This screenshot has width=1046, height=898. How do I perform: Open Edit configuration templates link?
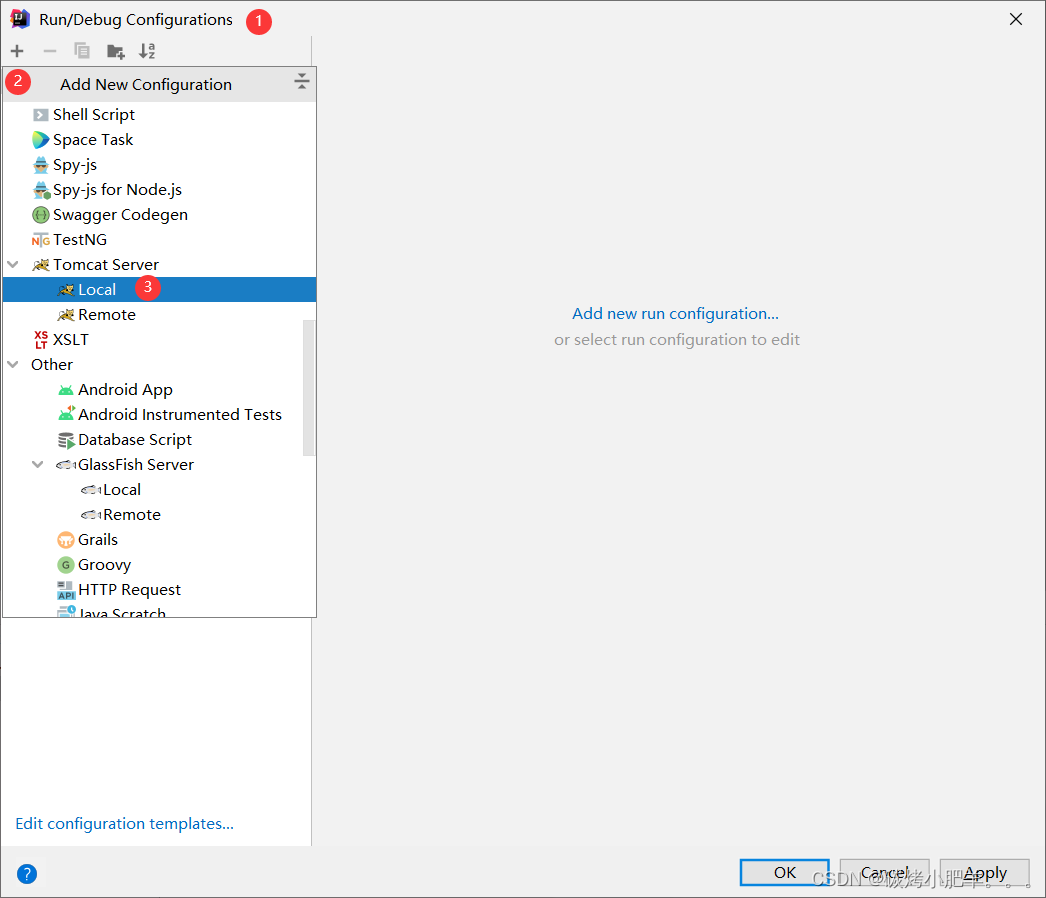(x=124, y=824)
